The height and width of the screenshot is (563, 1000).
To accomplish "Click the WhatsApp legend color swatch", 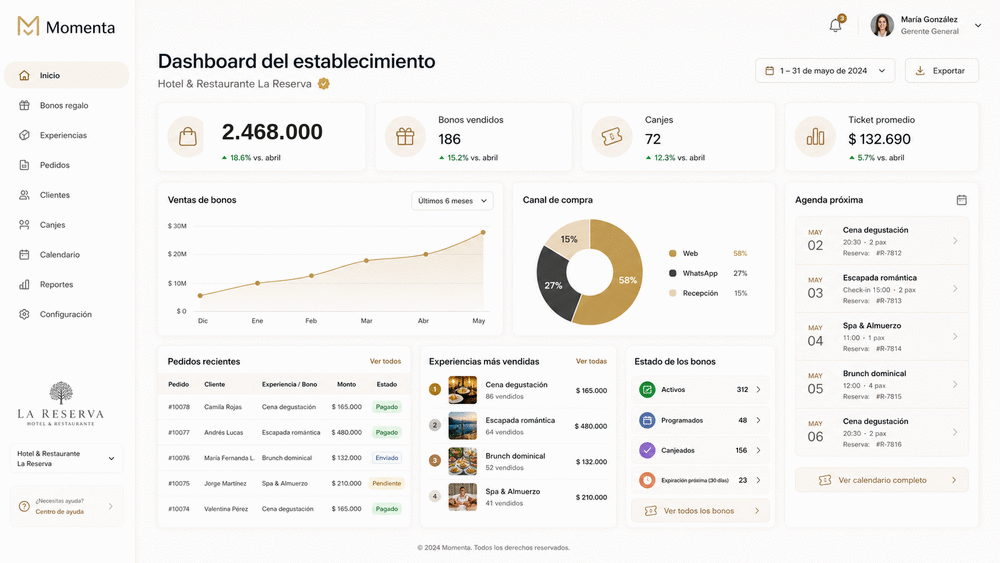I will pyautogui.click(x=672, y=274).
